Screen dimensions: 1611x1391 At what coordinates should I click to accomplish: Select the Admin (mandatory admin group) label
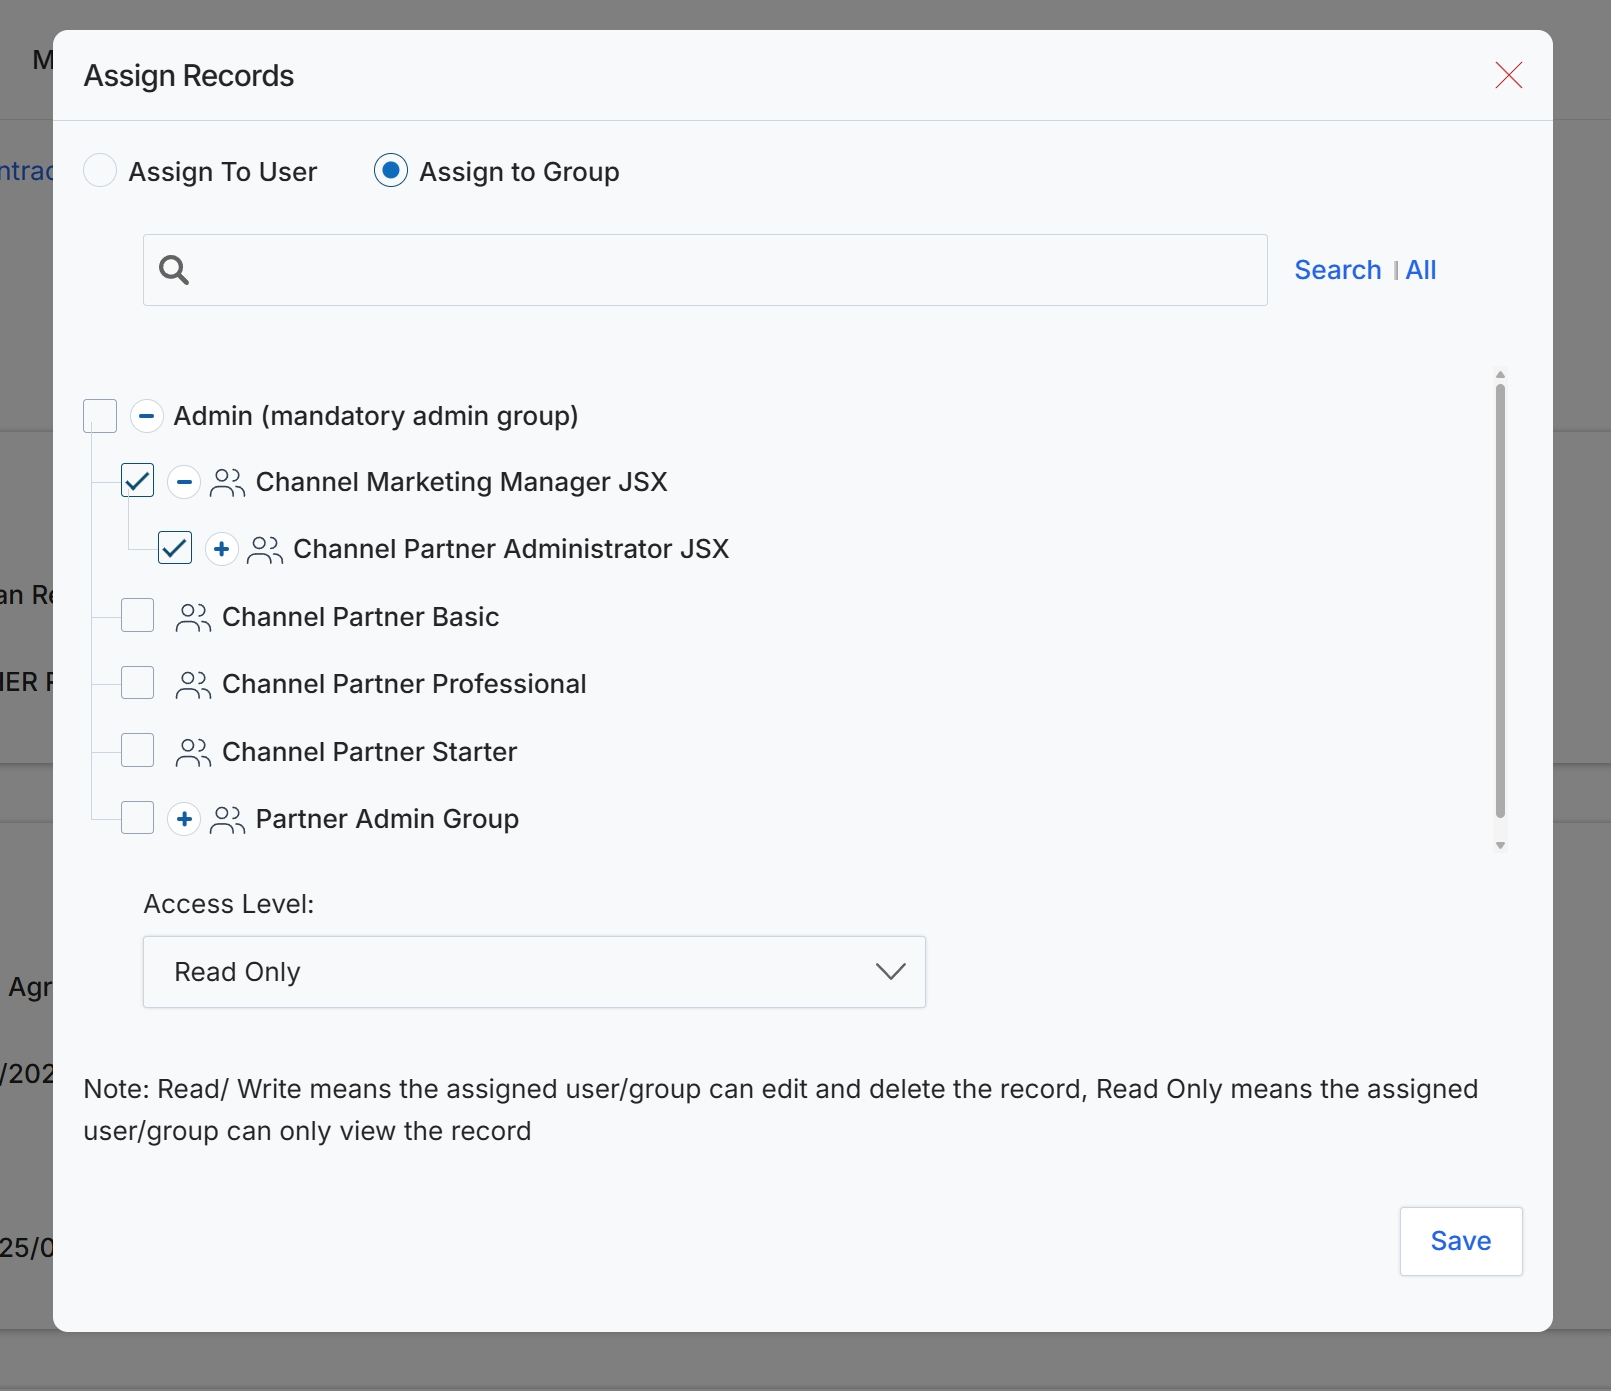[x=376, y=416]
